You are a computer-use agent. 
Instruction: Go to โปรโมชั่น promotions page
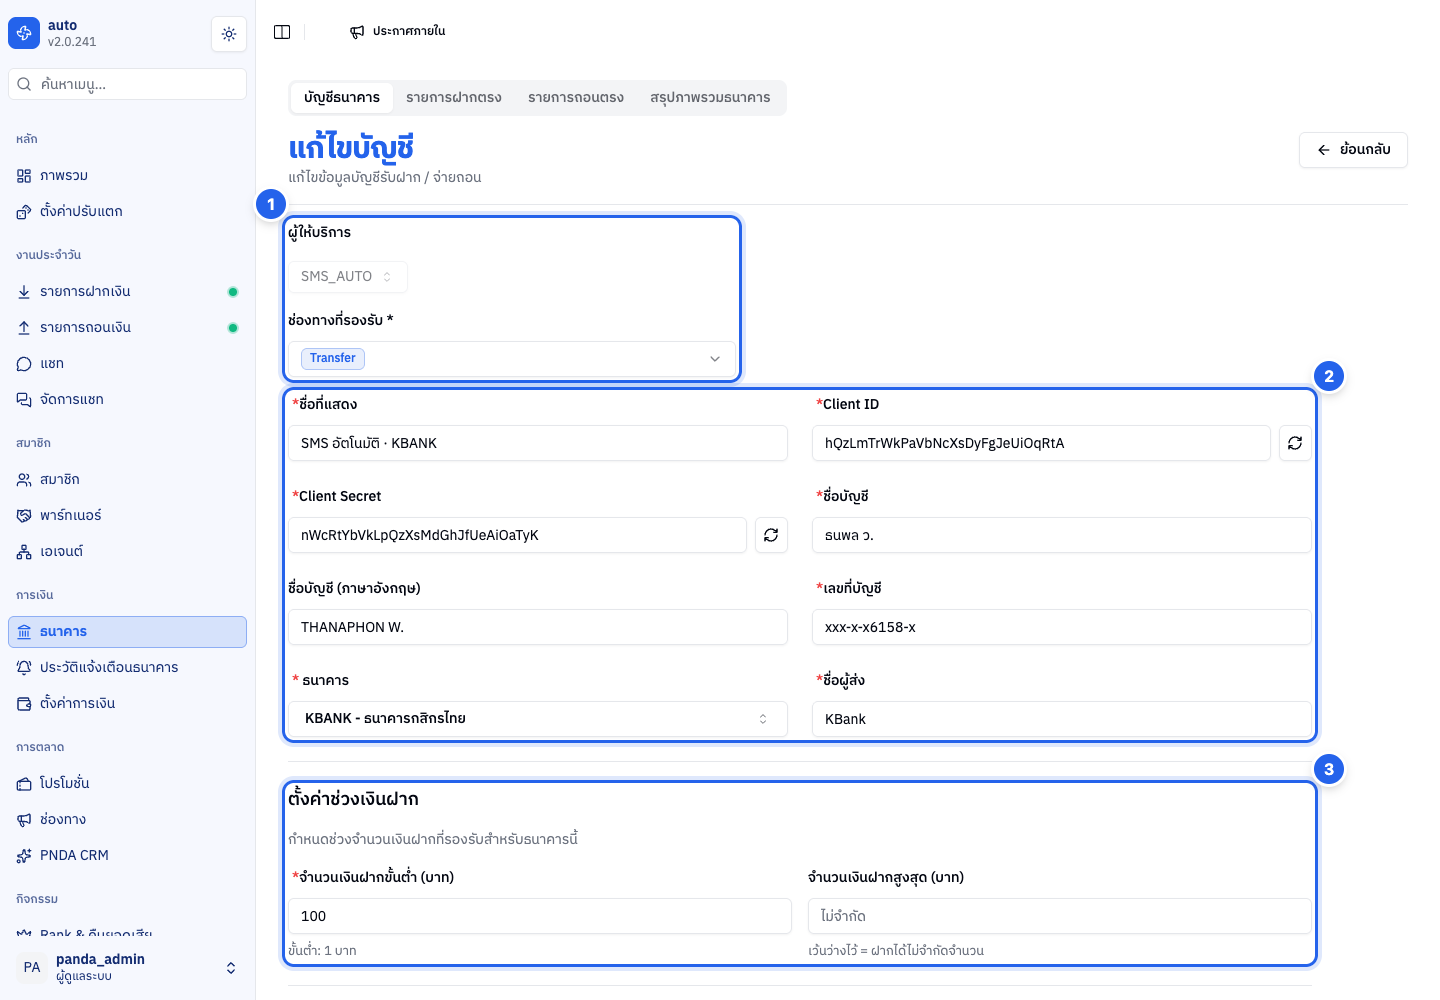tap(128, 784)
